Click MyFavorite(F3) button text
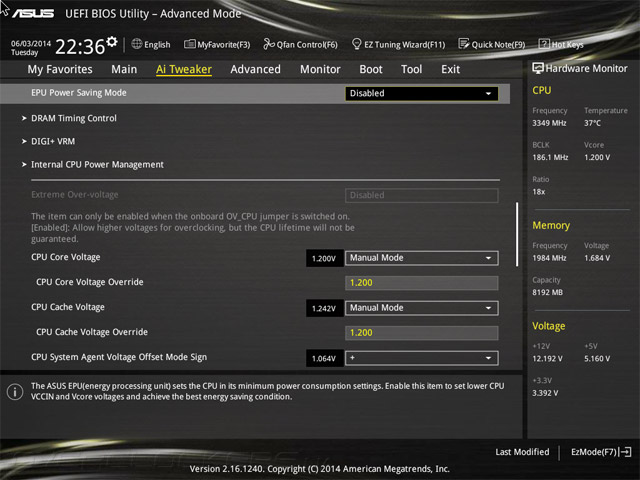 (224, 44)
